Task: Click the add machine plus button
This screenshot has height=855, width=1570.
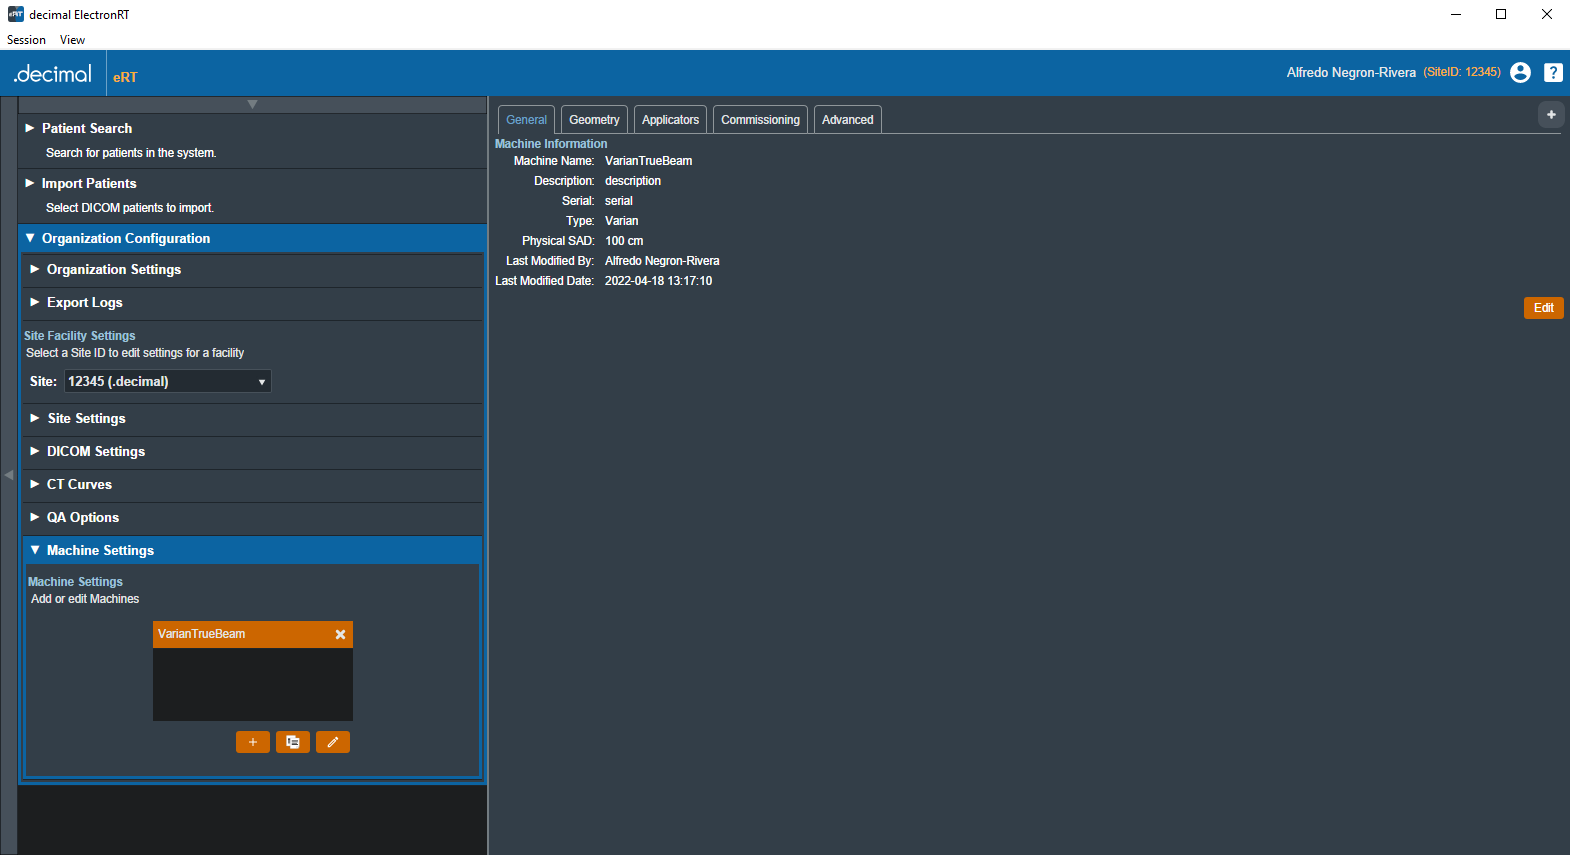Action: (252, 742)
